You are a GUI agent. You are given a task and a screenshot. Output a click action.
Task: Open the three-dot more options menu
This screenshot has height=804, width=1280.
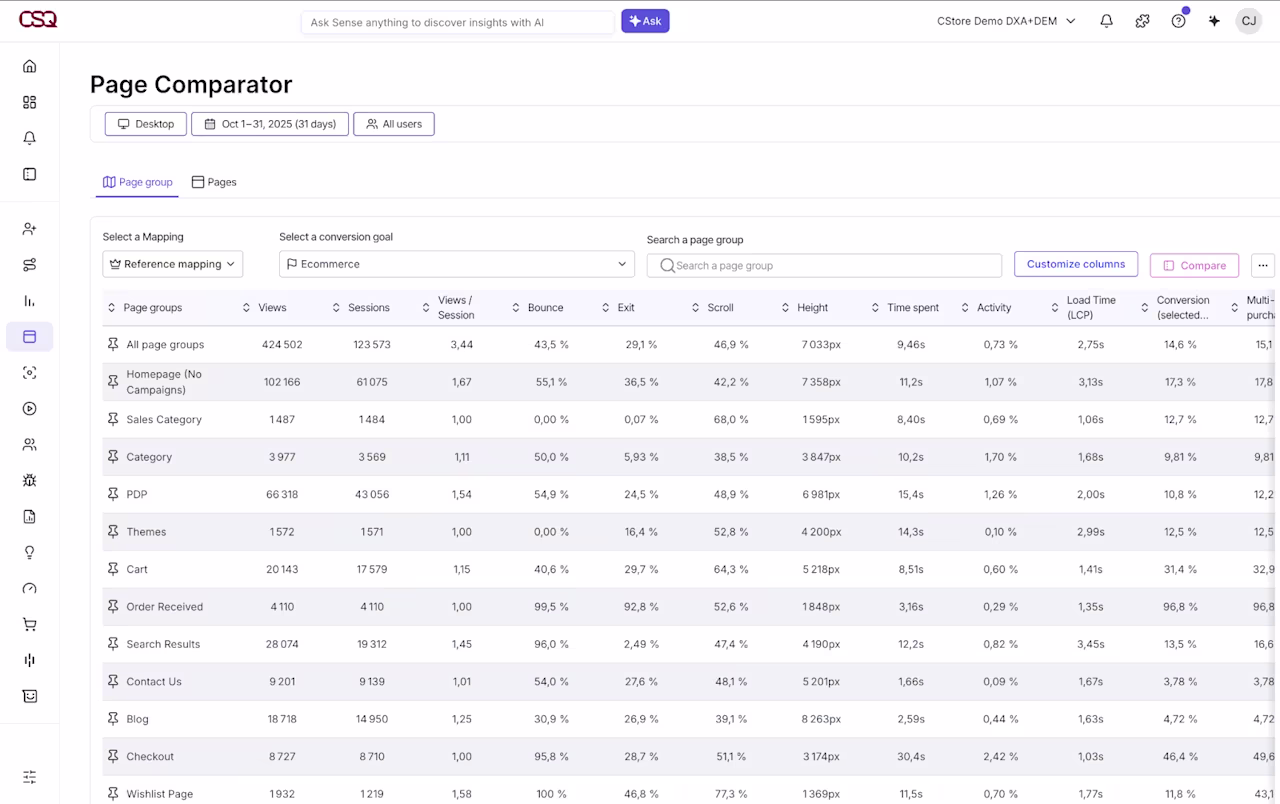(x=1263, y=265)
